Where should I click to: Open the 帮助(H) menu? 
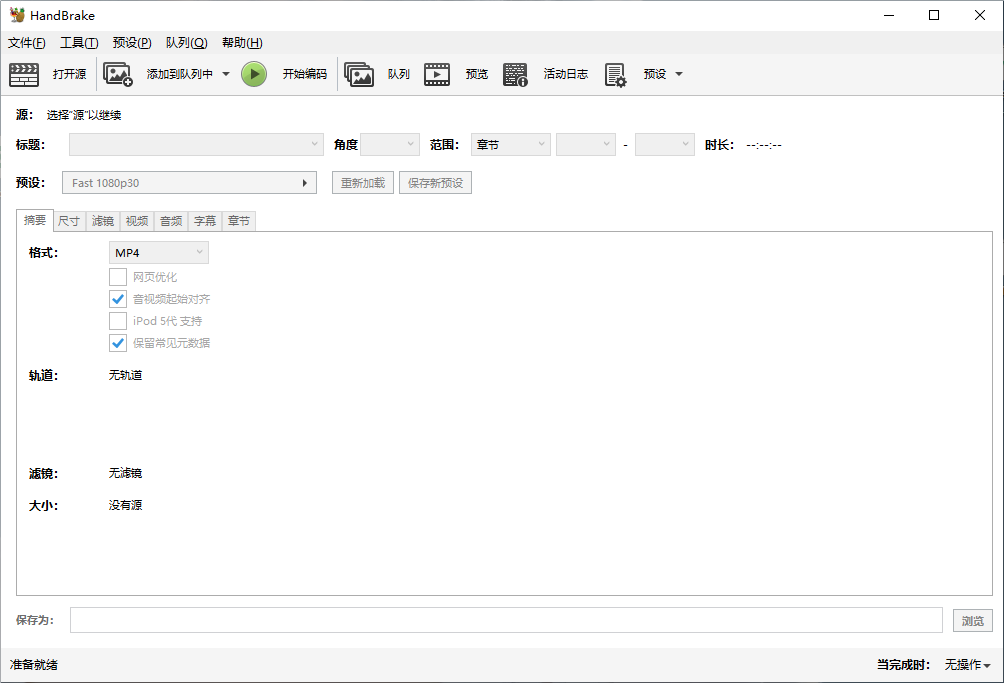242,43
